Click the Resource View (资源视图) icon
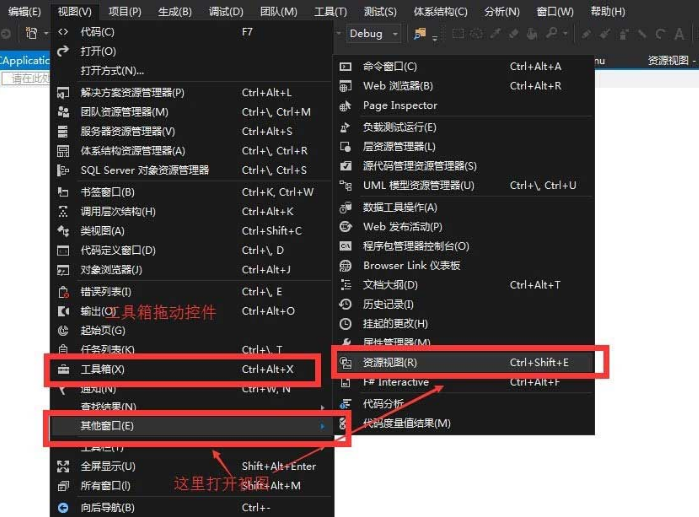 point(346,362)
